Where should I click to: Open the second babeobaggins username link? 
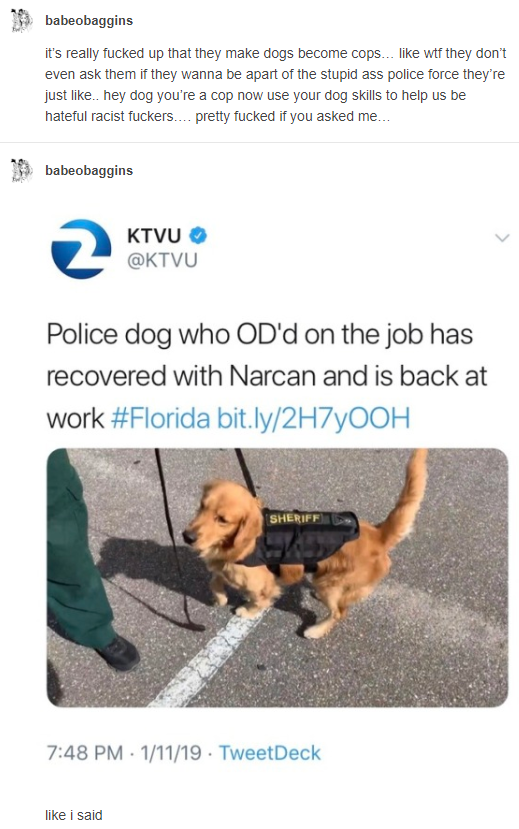89,170
